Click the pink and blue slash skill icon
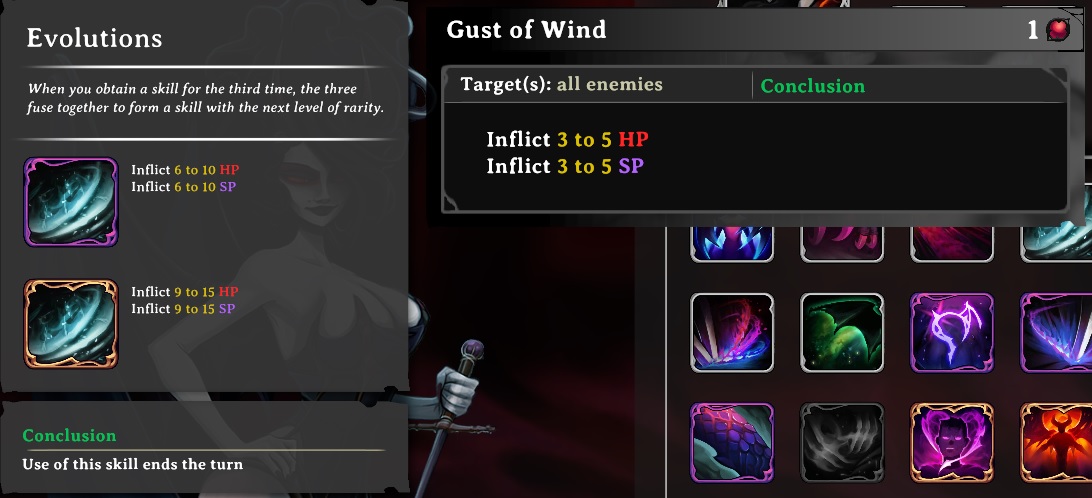1092x498 pixels. point(732,333)
